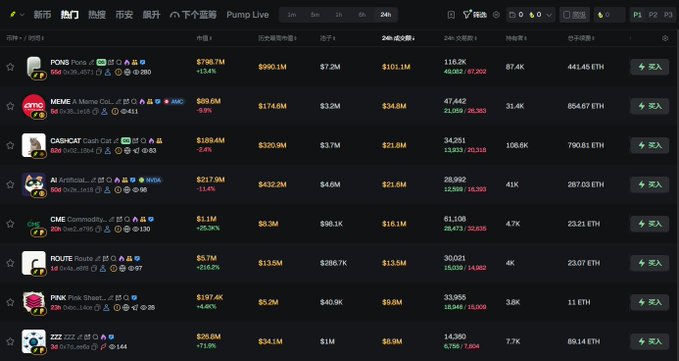Image resolution: width=679 pixels, height=361 pixels.
Task: Switch to the 新币 tab
Action: [x=42, y=15]
